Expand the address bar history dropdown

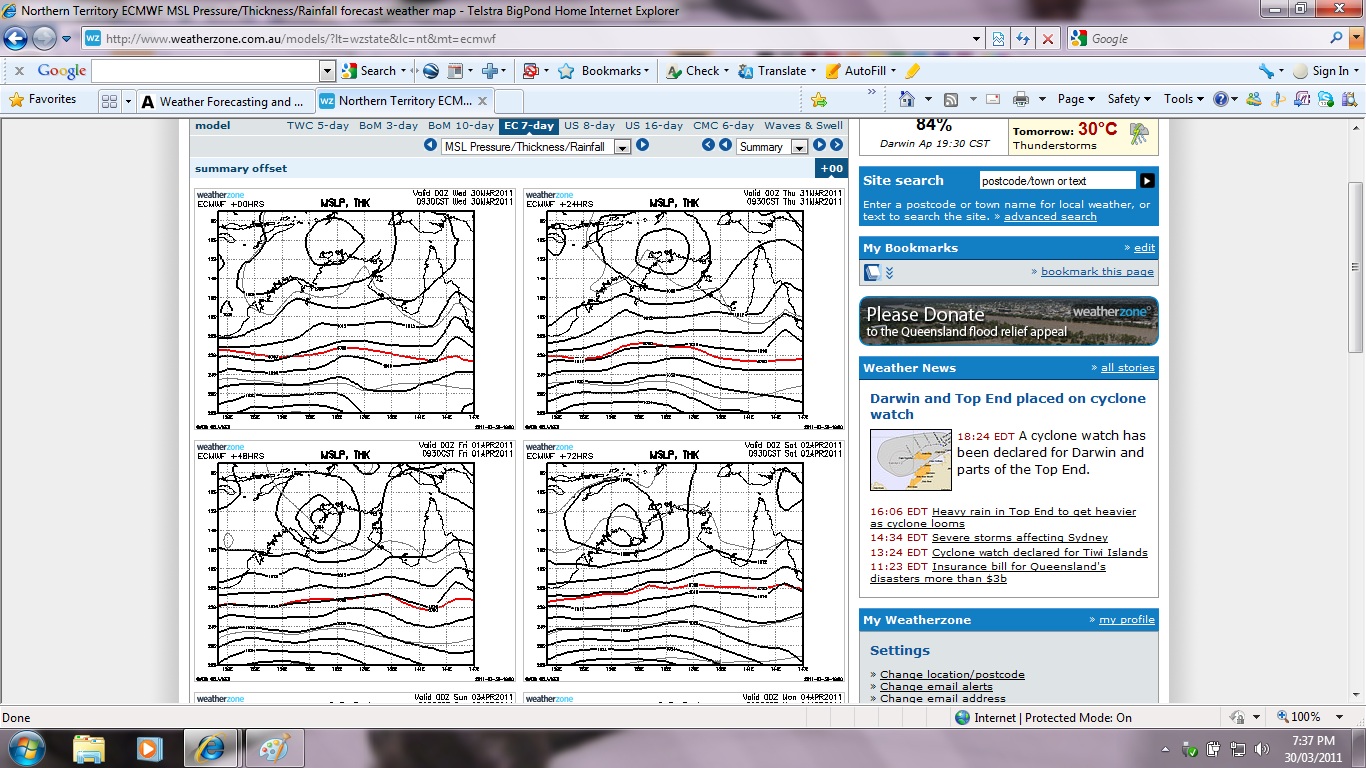click(977, 38)
